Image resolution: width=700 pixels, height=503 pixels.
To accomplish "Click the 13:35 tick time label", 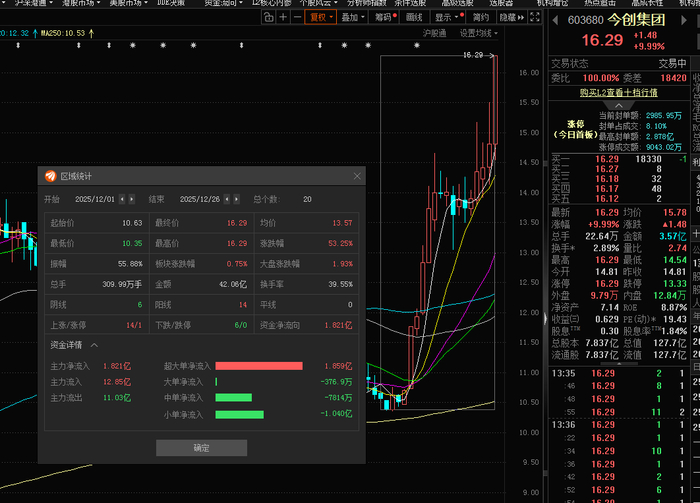I will [563, 373].
